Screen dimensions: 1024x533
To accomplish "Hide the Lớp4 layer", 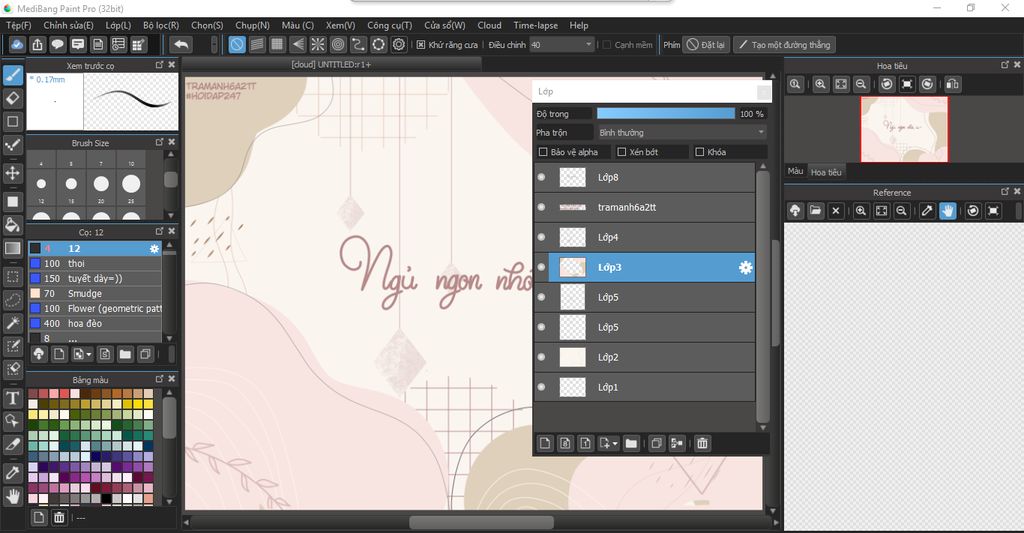I will tap(541, 237).
